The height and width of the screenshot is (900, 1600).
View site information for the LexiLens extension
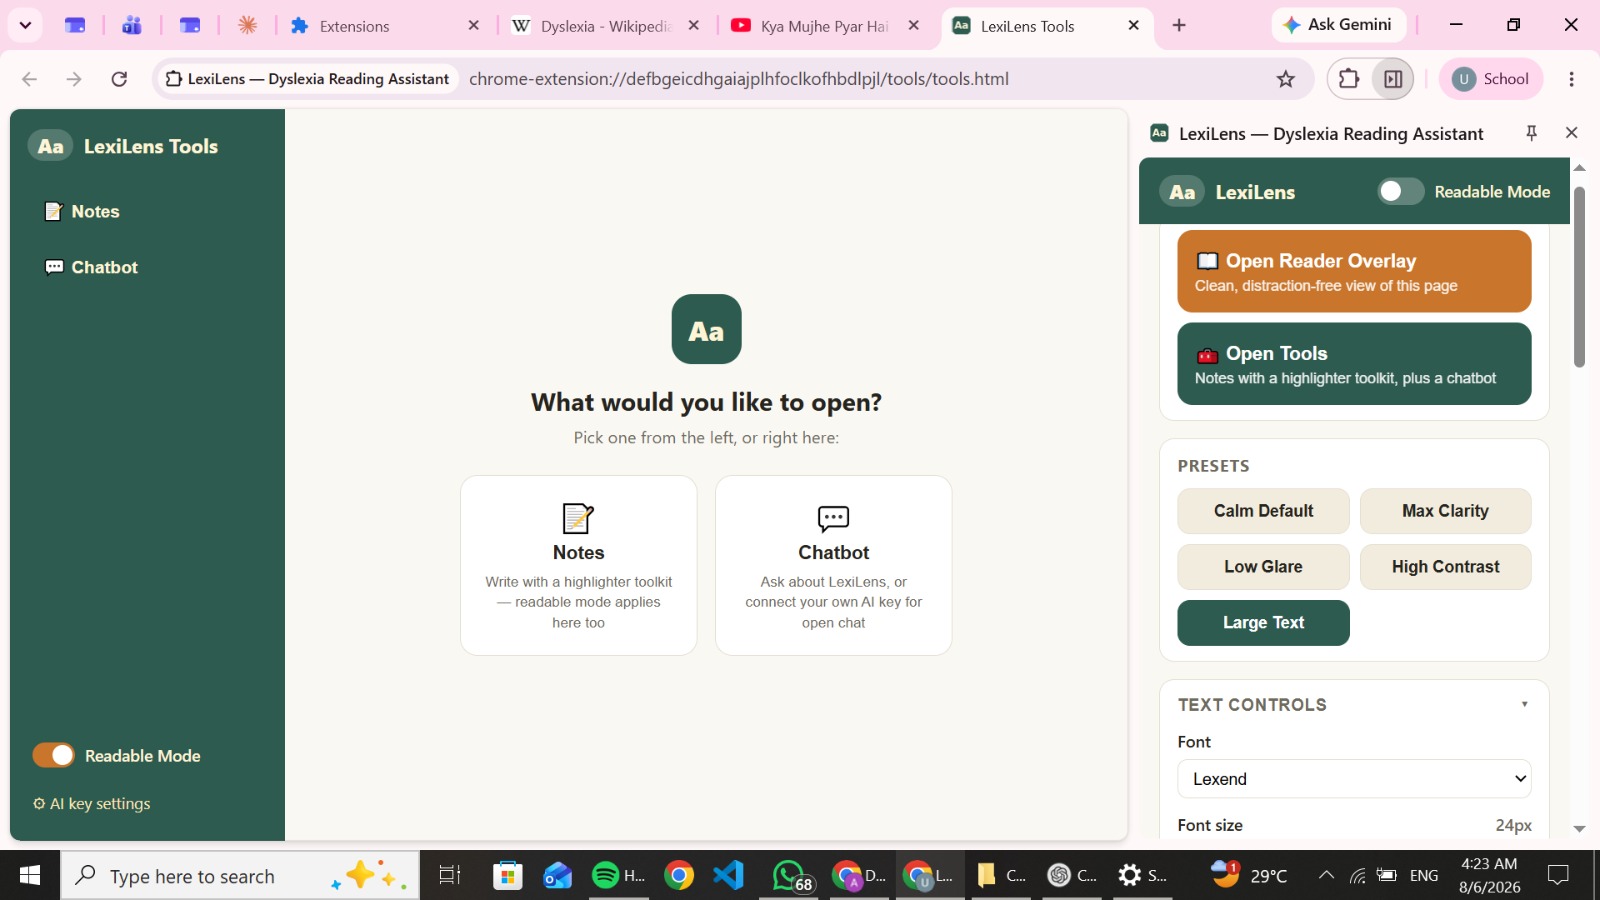[308, 79]
